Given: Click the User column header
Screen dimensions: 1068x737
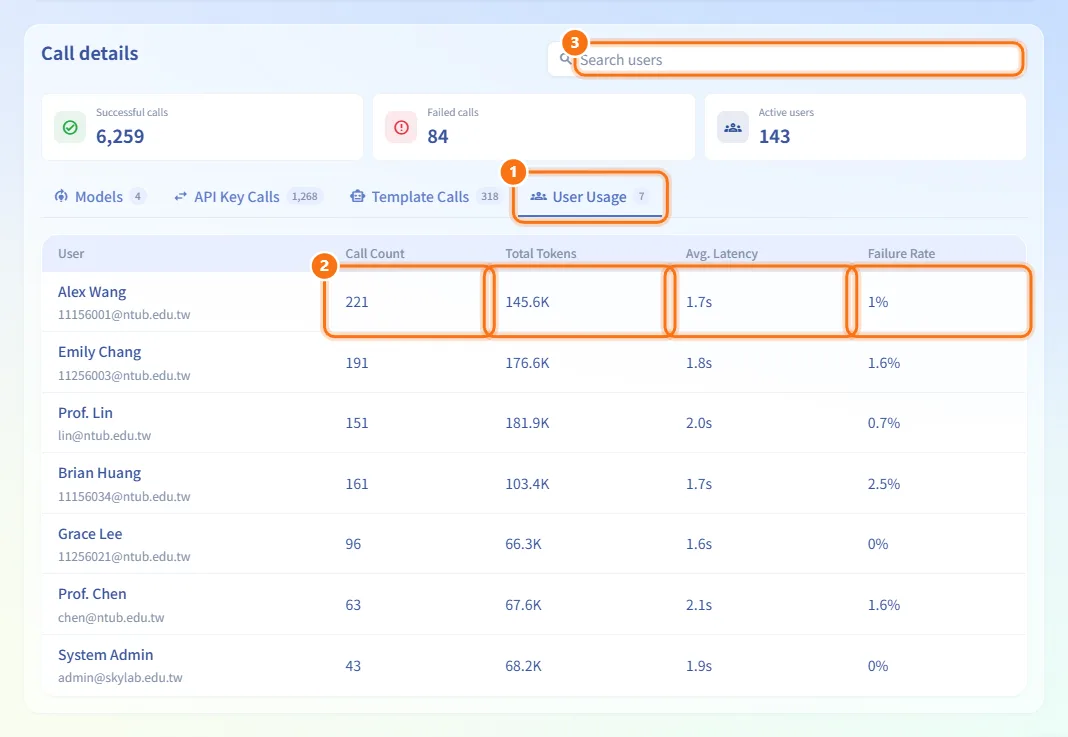Looking at the screenshot, I should pyautogui.click(x=71, y=253).
